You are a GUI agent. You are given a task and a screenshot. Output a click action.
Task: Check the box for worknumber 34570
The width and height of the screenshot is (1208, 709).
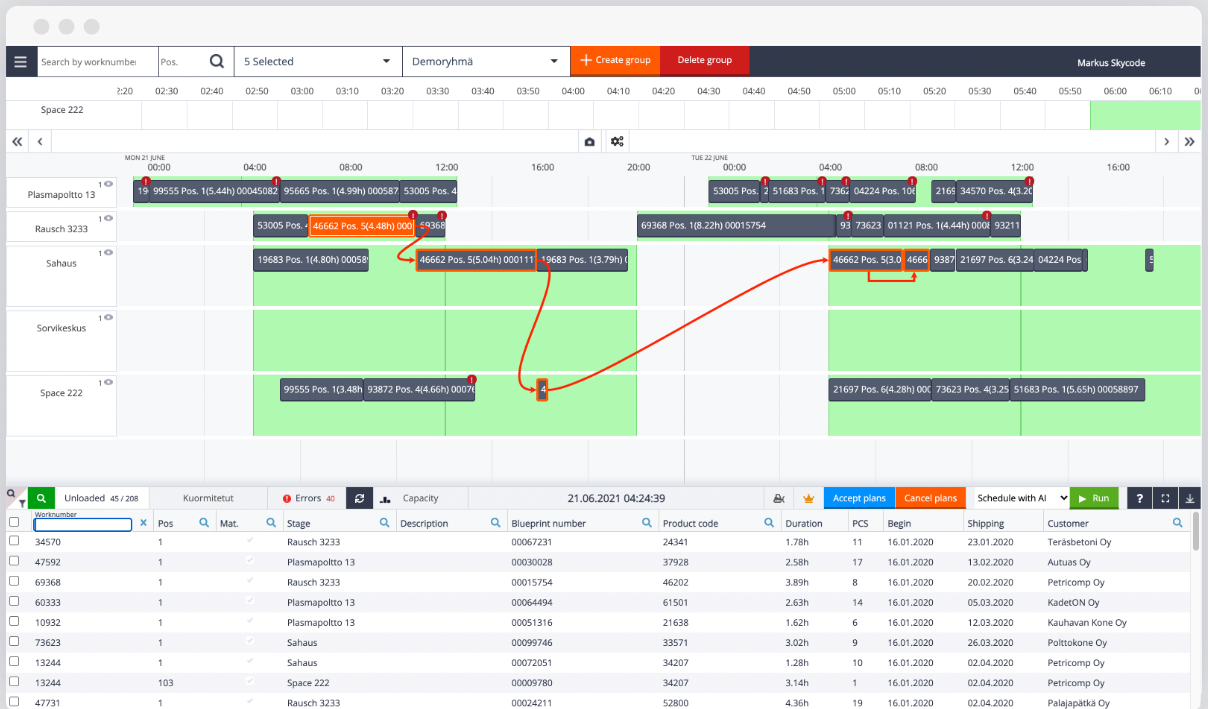(14, 541)
